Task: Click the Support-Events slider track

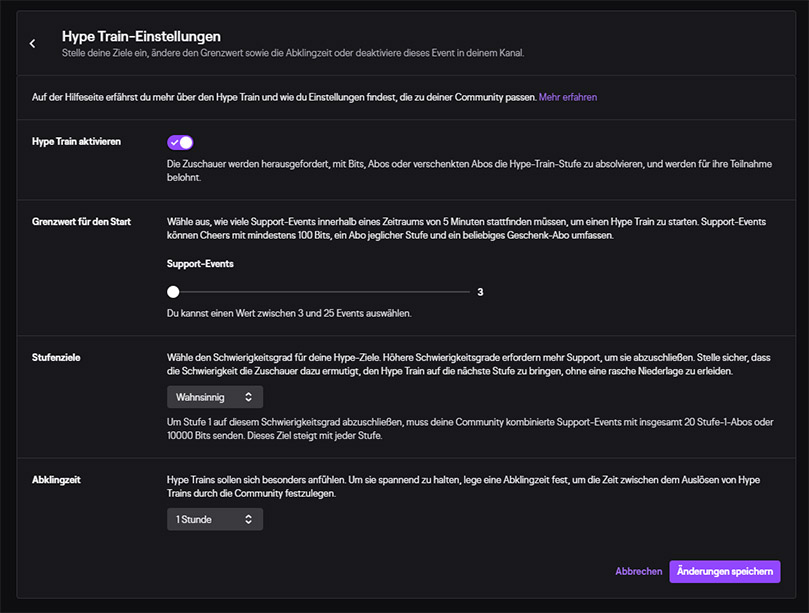Action: pos(318,292)
